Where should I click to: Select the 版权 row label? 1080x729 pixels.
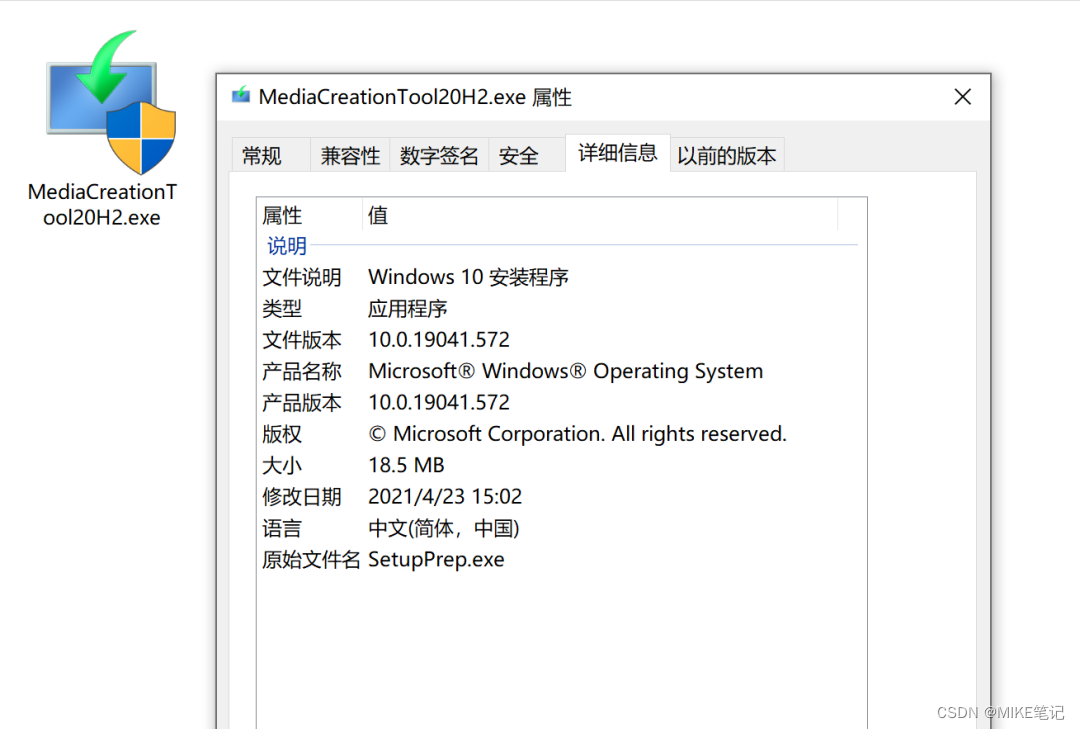282,434
